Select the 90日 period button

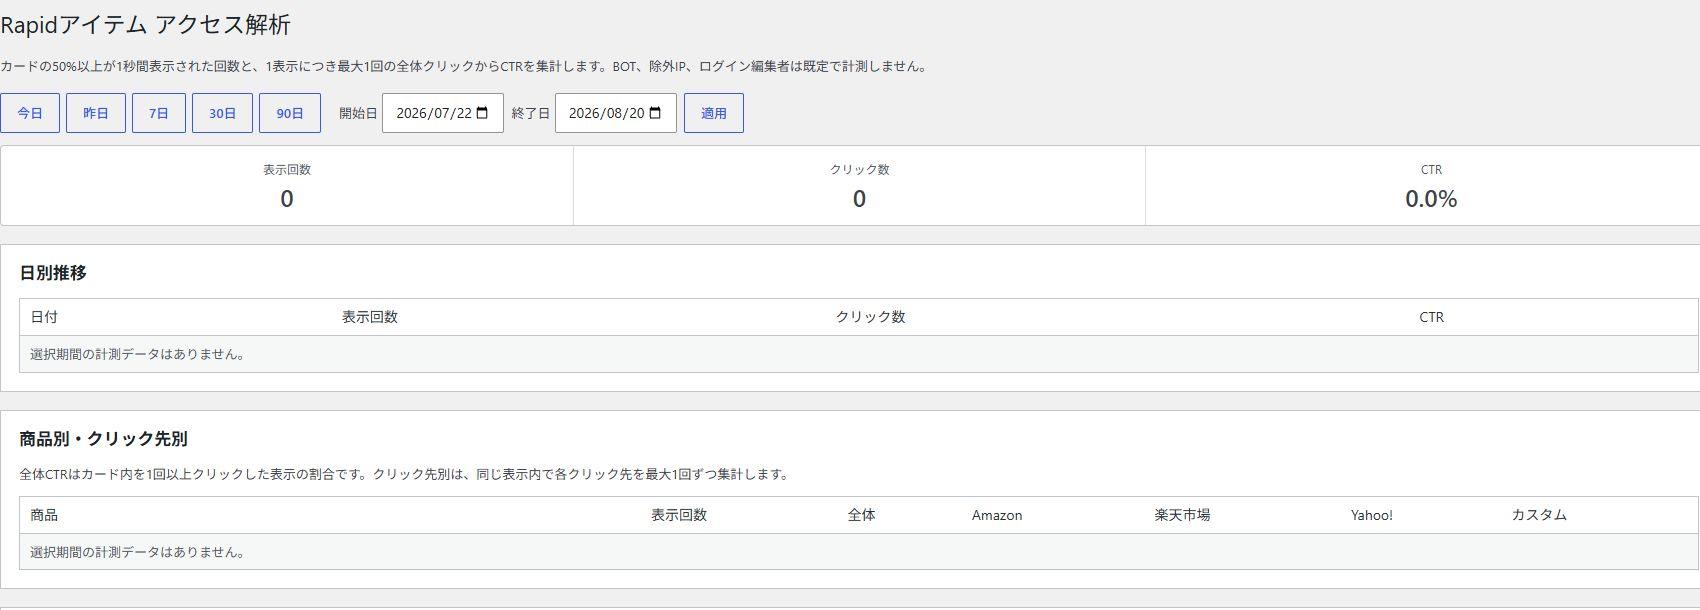(x=290, y=113)
